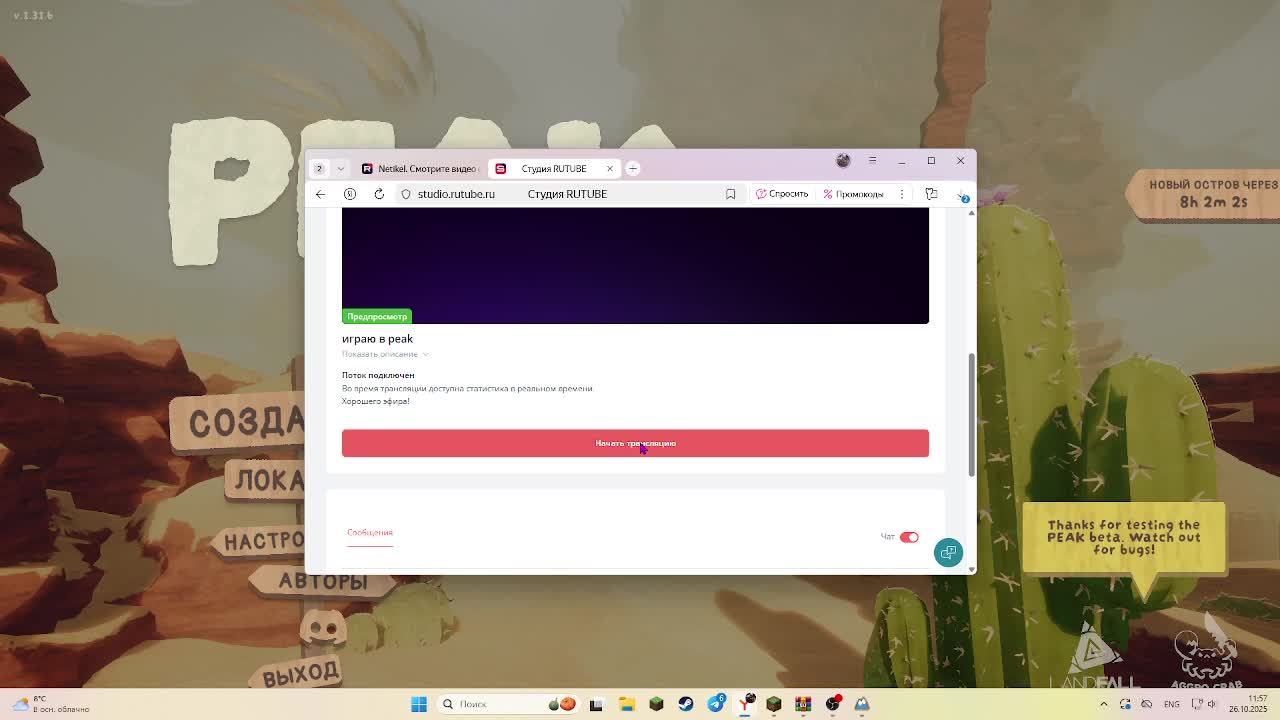This screenshot has width=1280, height=720.
Task: Click the Yandex home icon in toolbar
Action: pyautogui.click(x=350, y=194)
